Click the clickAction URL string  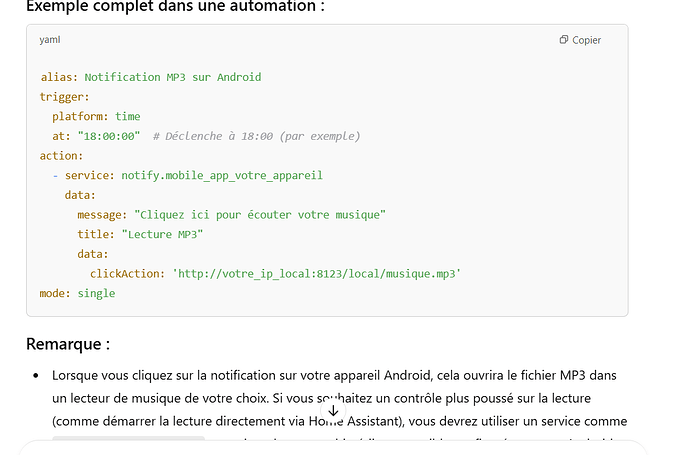click(316, 274)
